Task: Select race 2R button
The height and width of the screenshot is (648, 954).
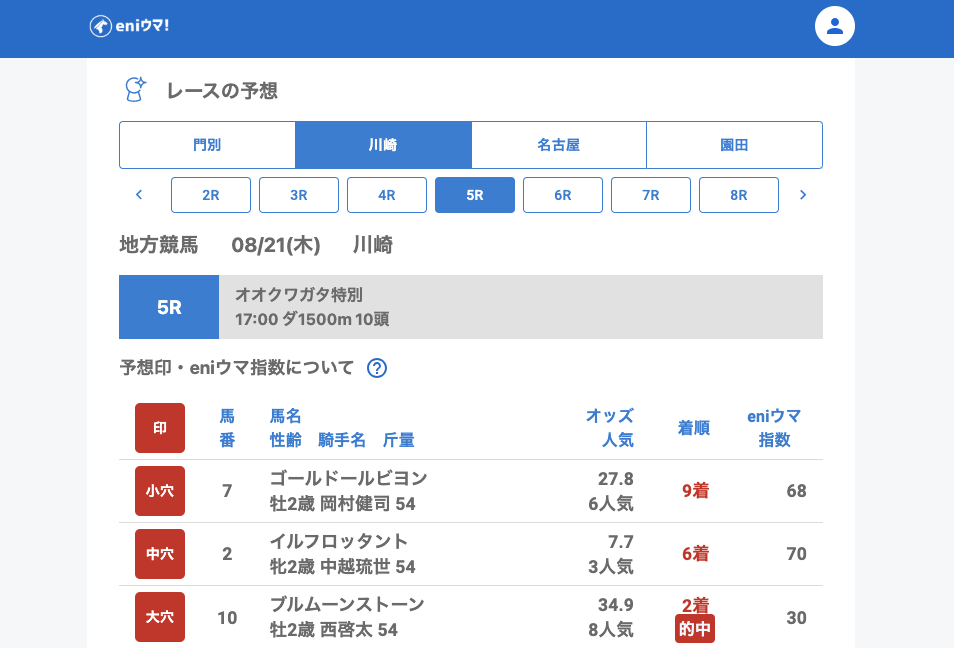Action: point(211,195)
